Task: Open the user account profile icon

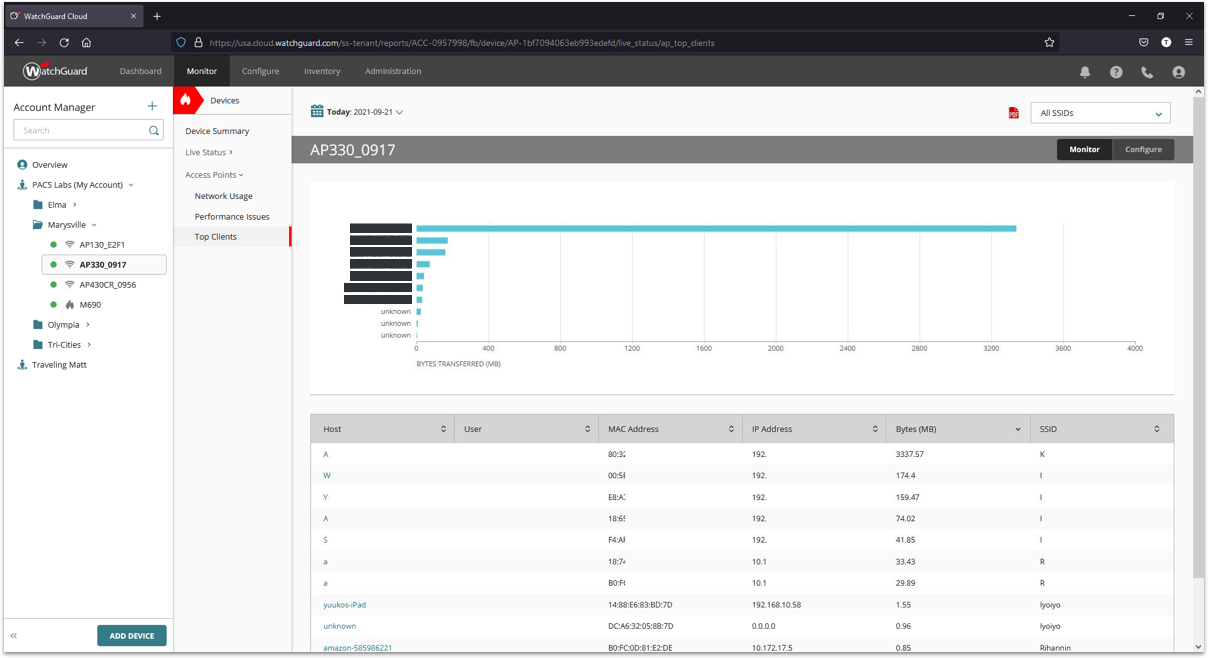Action: 1178,72
